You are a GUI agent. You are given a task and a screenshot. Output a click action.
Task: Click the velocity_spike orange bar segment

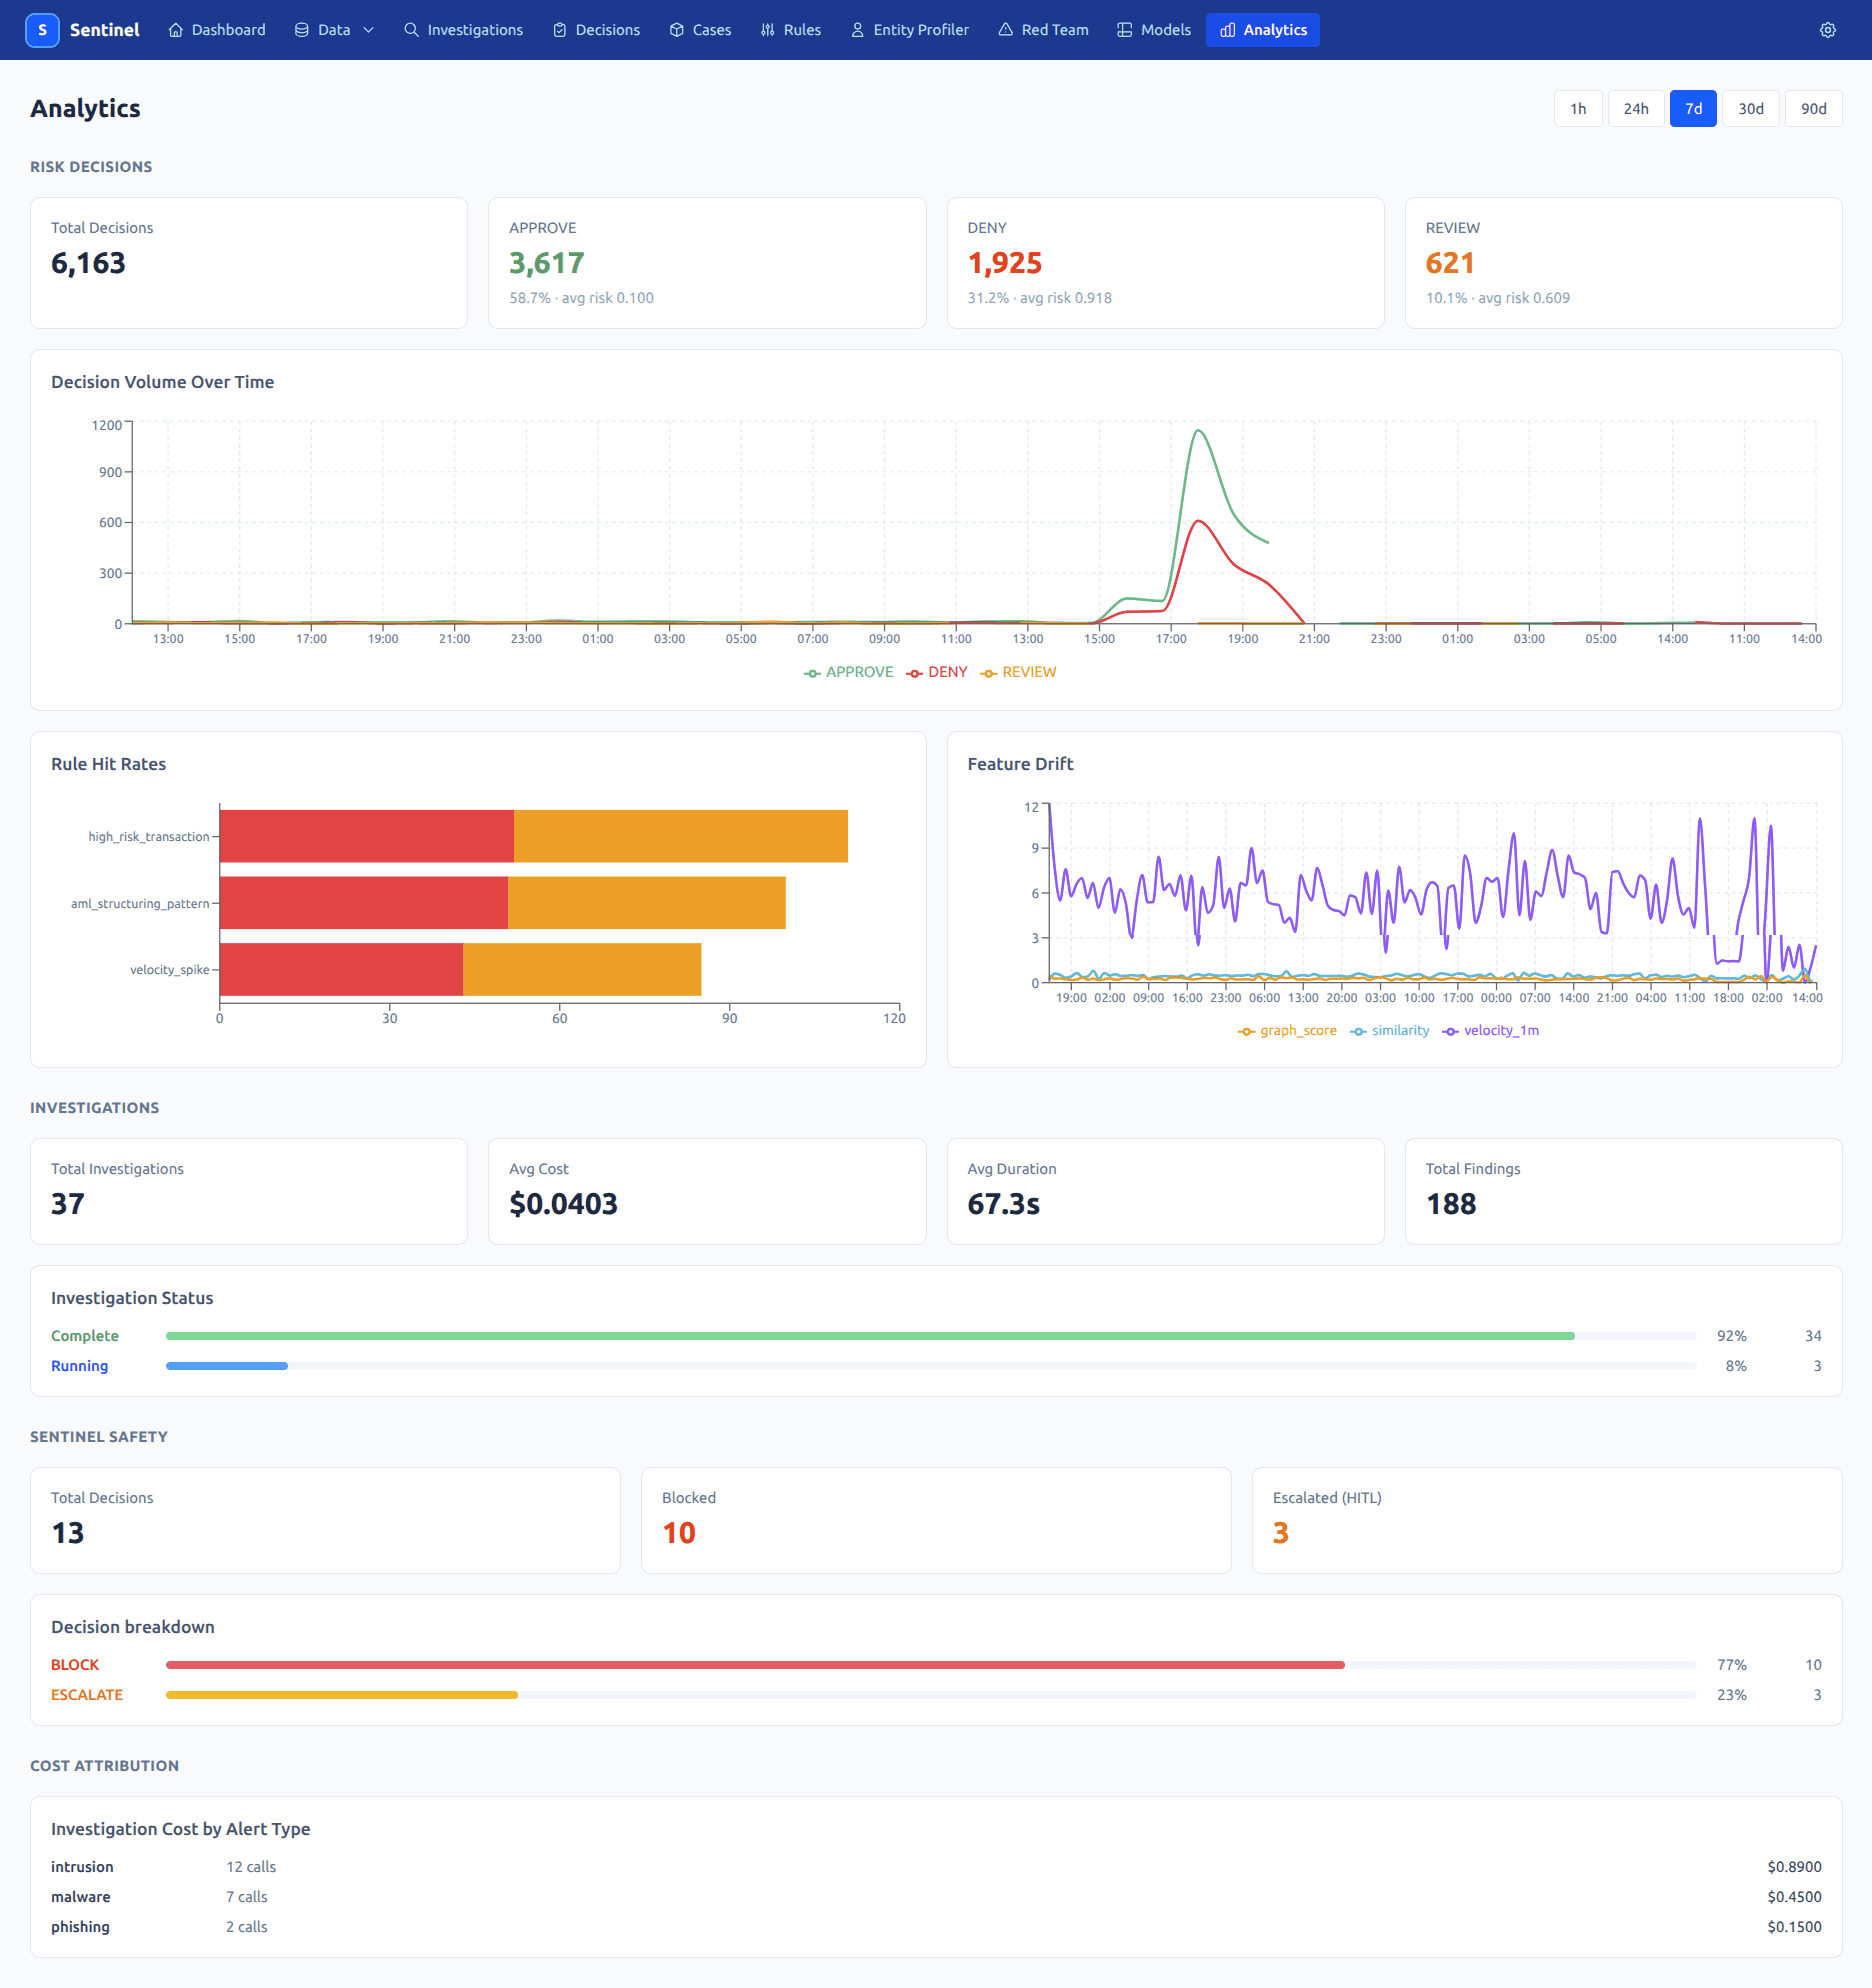pyautogui.click(x=582, y=969)
